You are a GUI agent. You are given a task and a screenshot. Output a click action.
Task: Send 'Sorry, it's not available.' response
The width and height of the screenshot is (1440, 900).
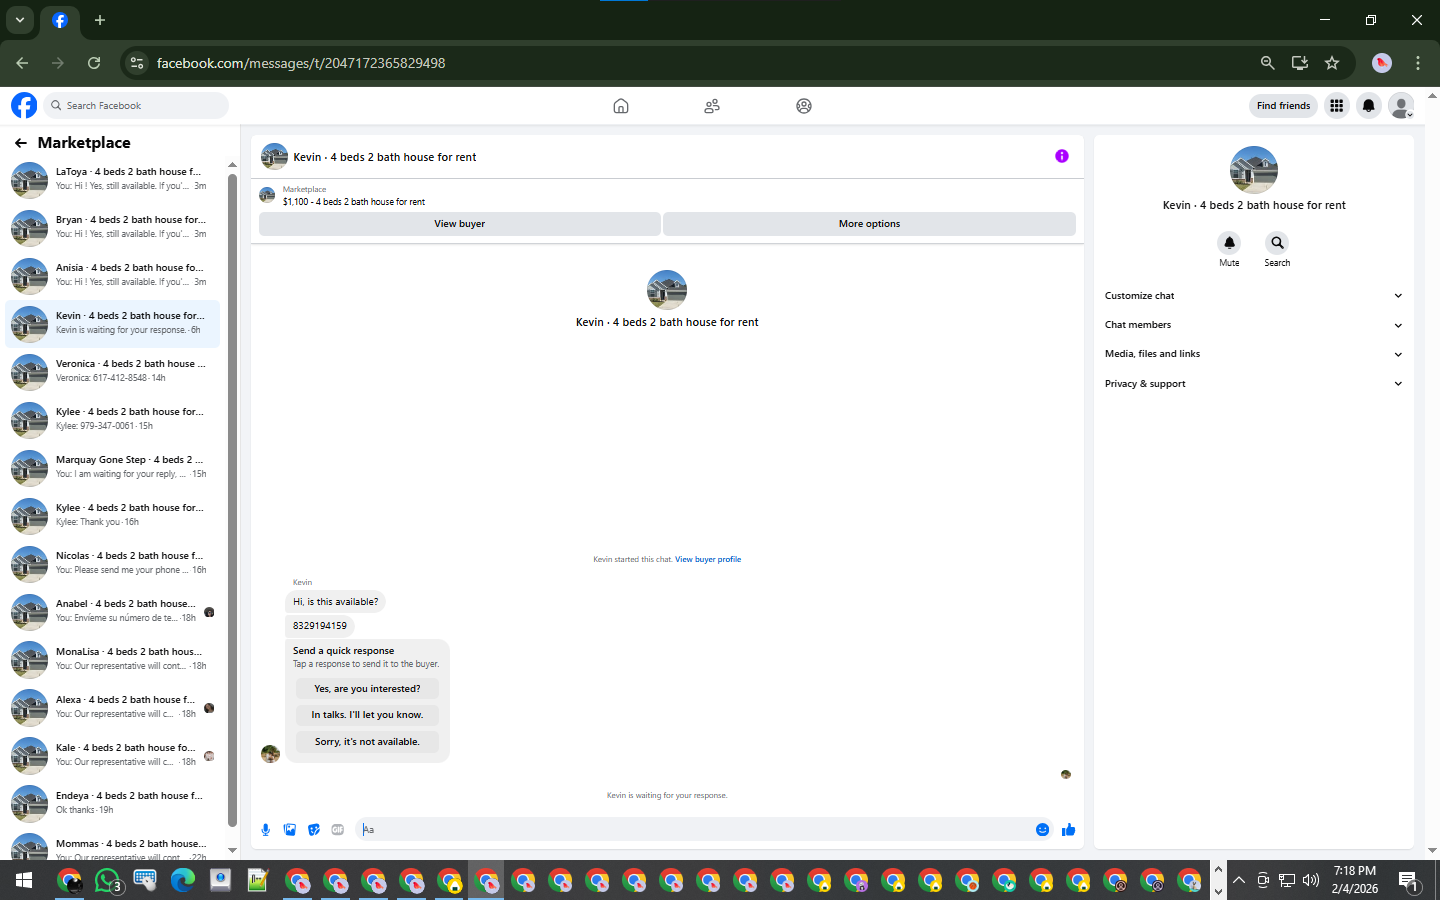click(367, 742)
